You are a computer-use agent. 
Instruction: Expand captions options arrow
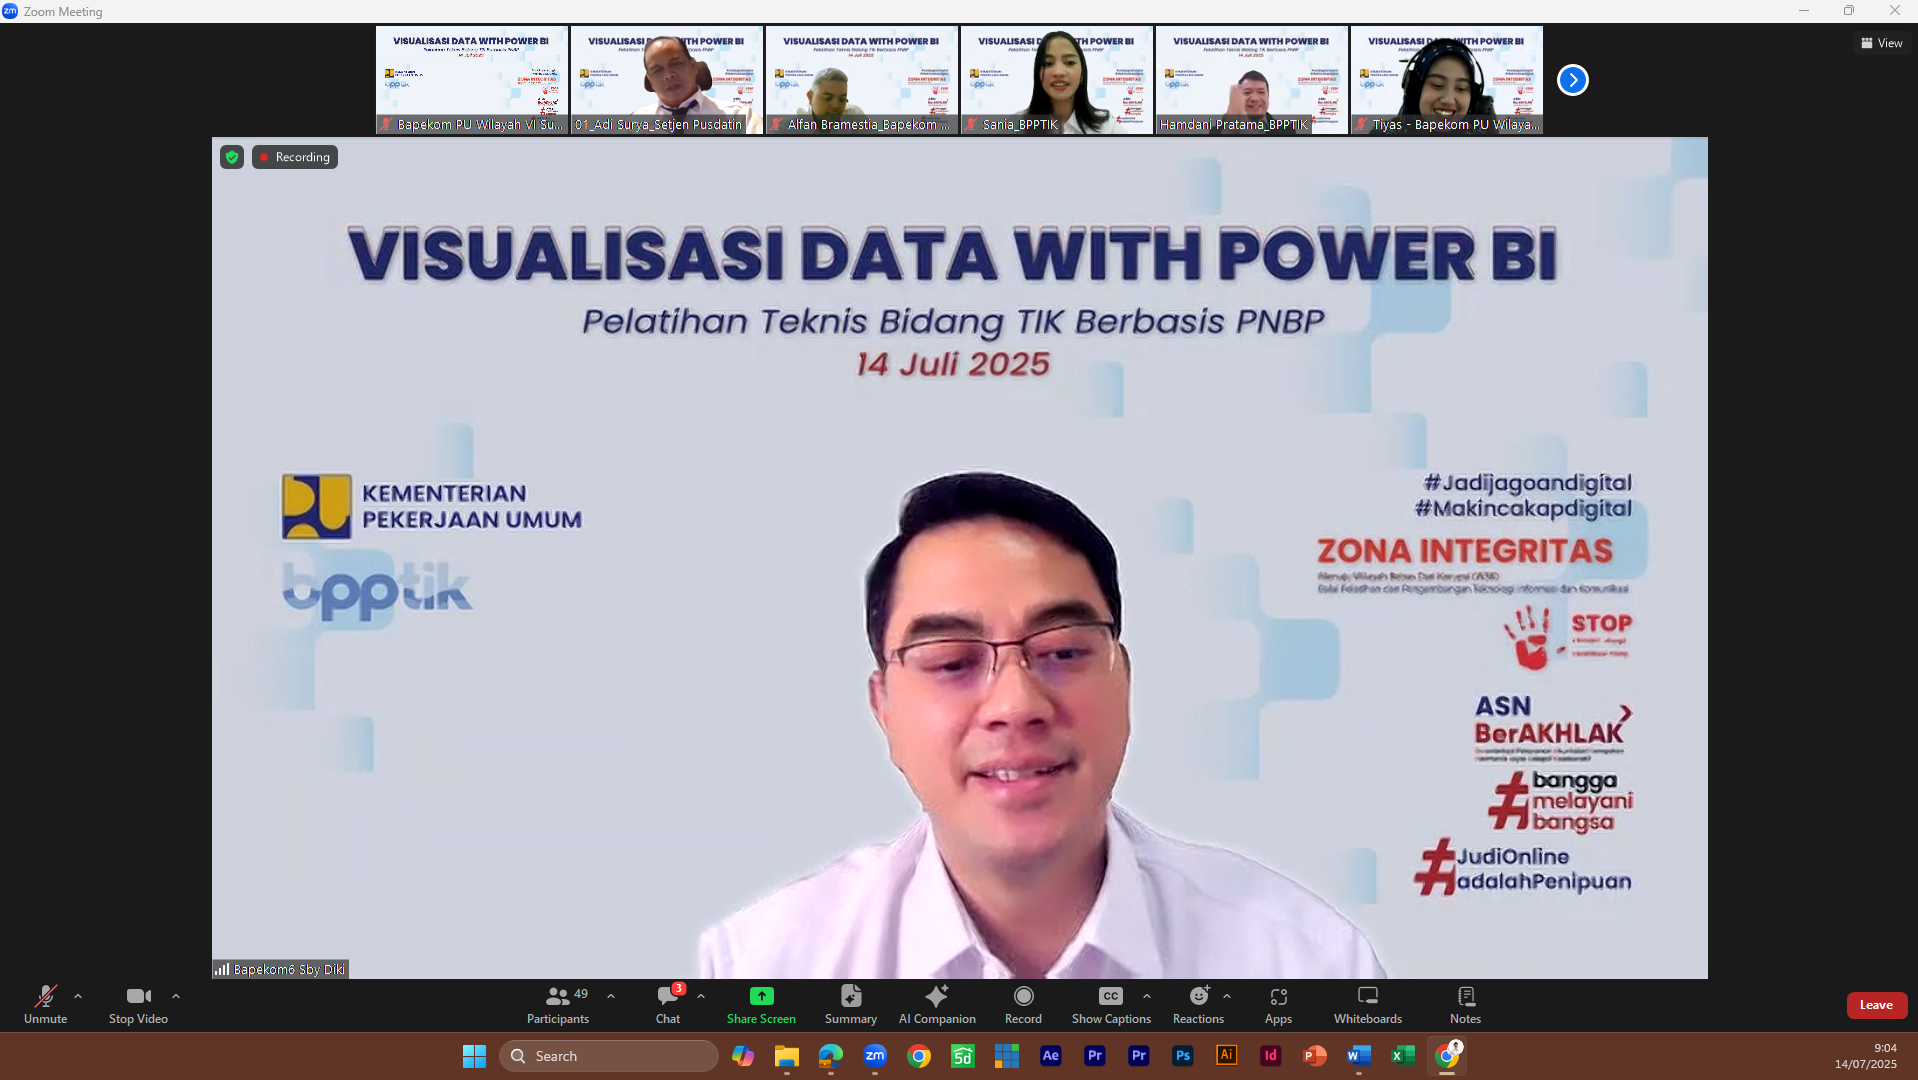[x=1147, y=996]
